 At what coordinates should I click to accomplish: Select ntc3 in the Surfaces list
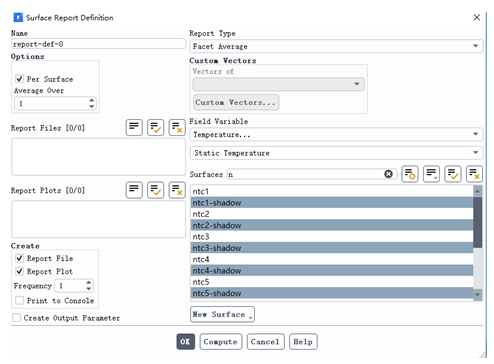pos(332,237)
